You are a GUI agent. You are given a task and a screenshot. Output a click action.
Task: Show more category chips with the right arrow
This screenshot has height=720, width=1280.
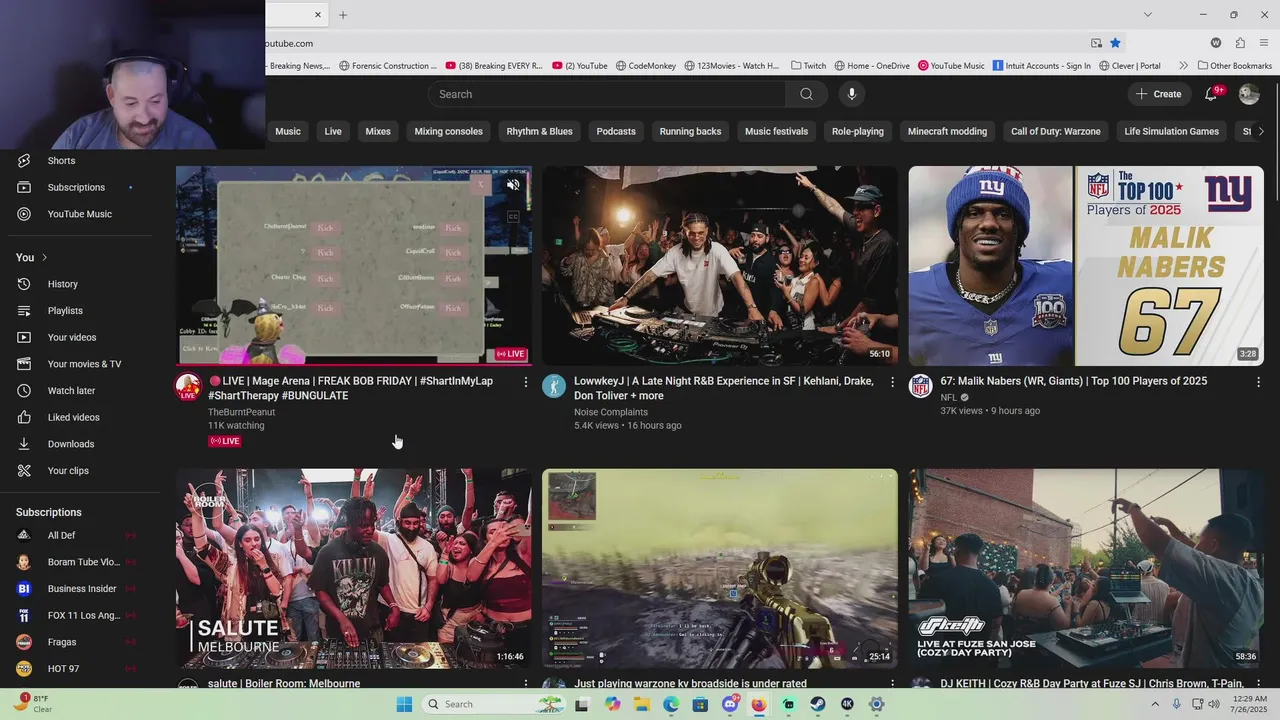click(x=1260, y=131)
